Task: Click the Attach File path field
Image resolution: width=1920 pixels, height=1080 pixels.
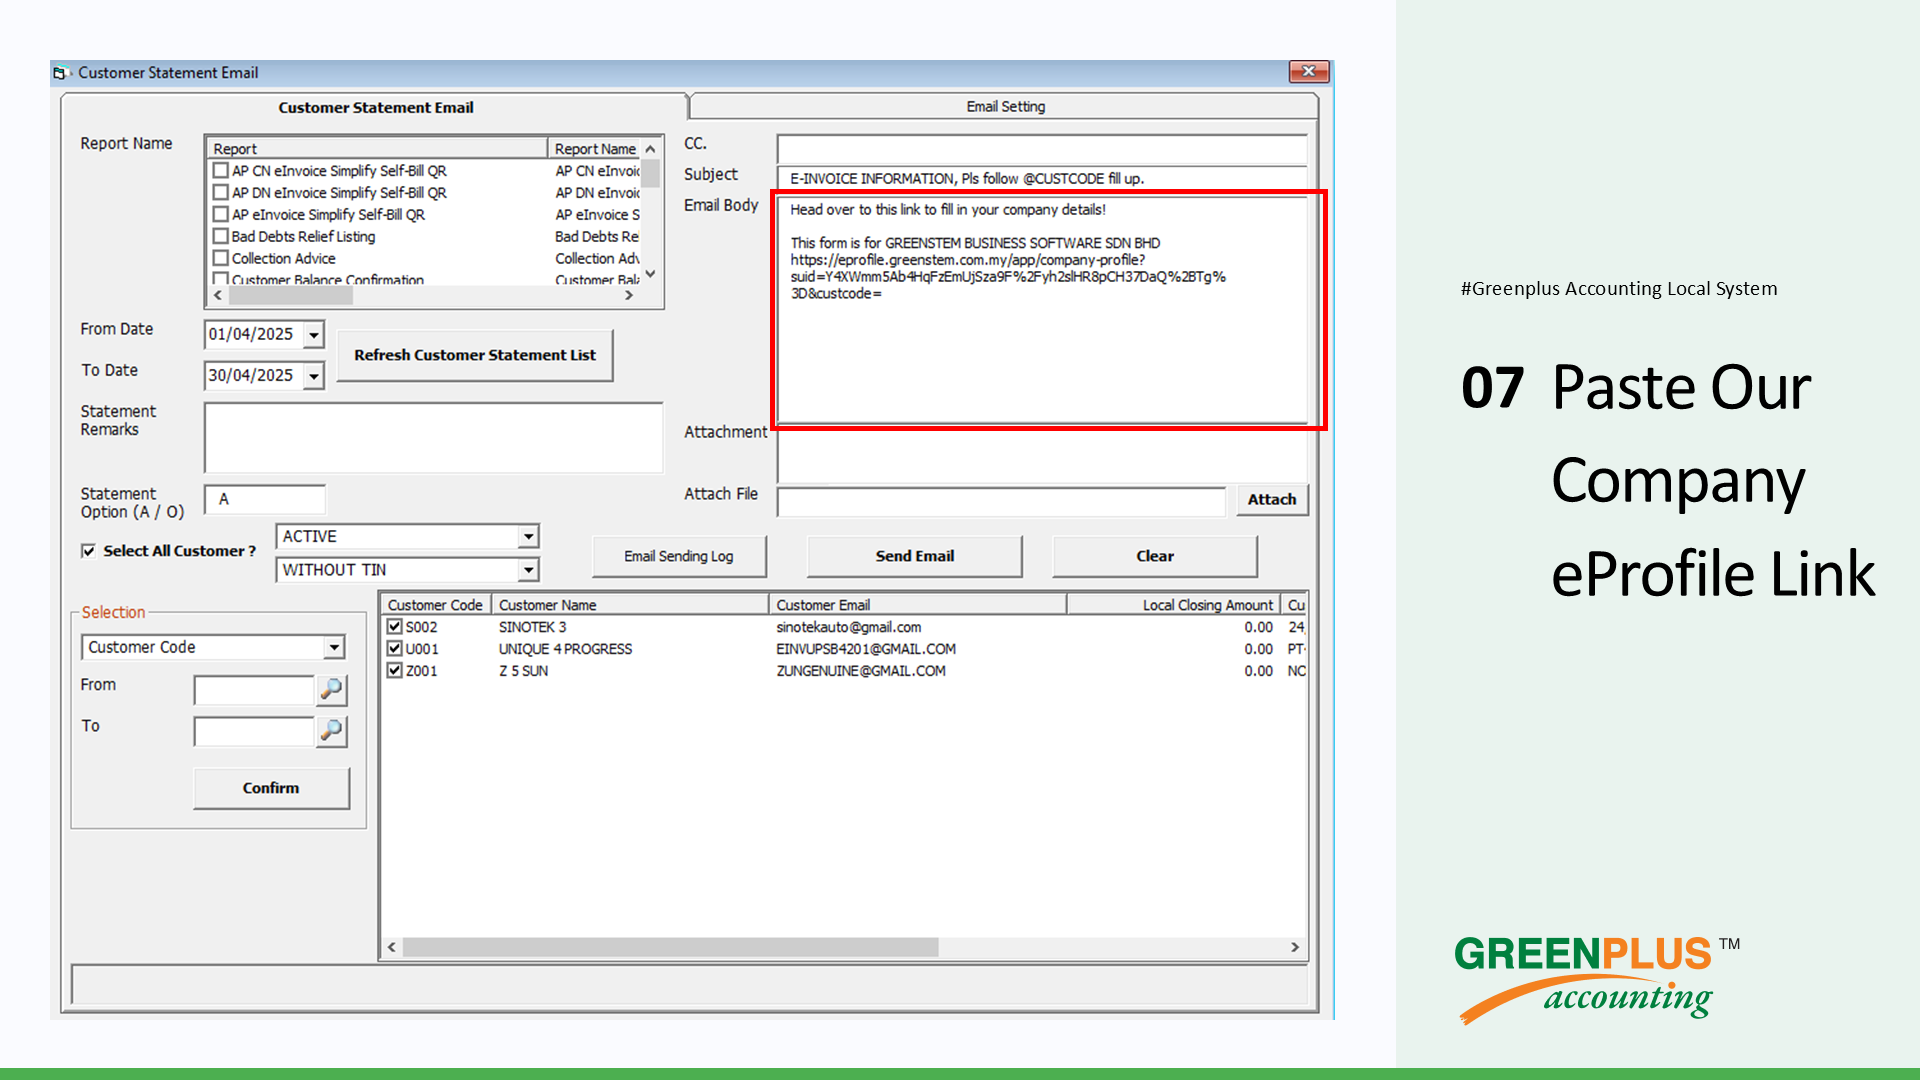Action: pos(1001,501)
